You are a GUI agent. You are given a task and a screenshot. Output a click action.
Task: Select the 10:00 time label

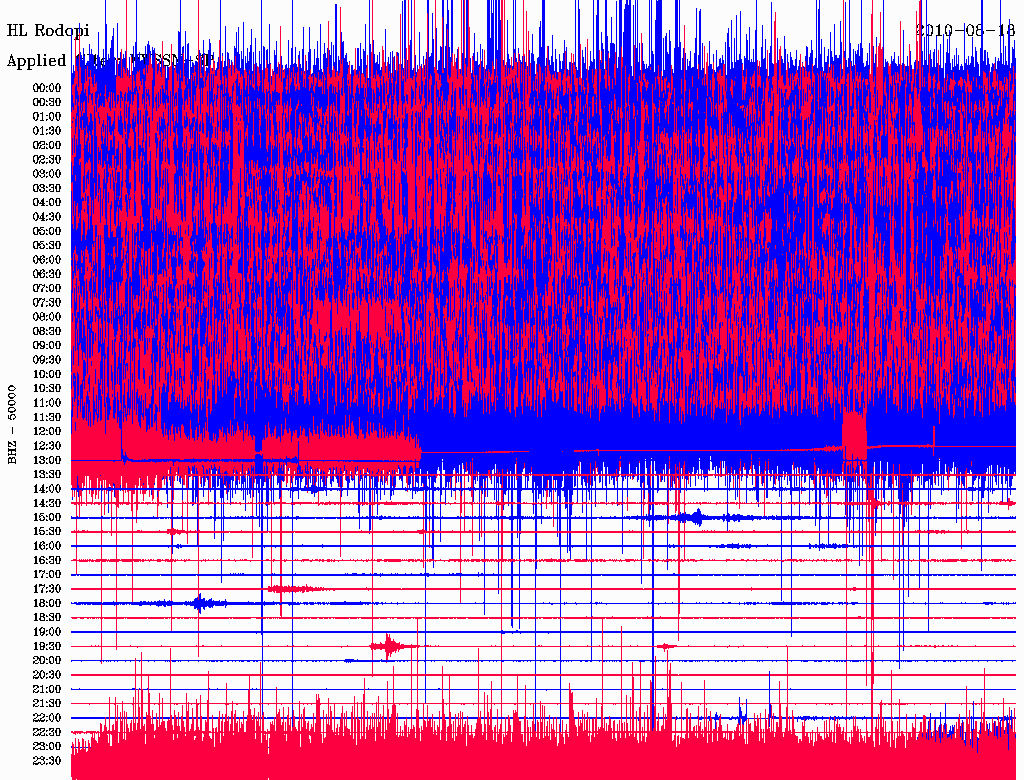coord(46,375)
